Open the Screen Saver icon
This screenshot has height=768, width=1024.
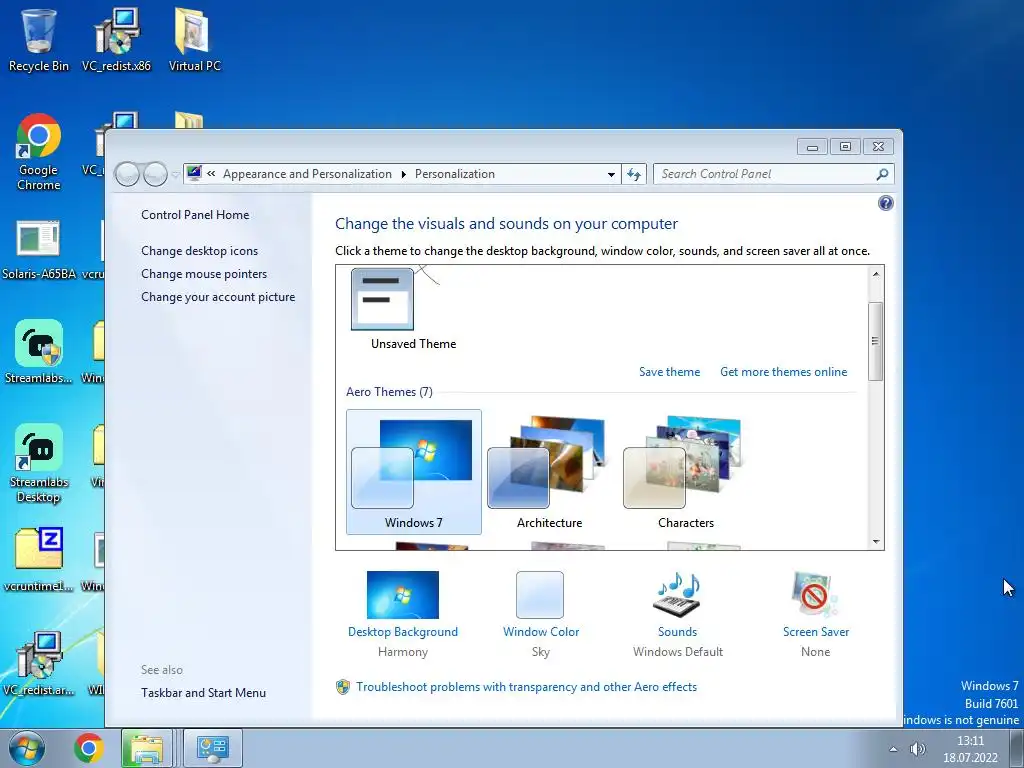pyautogui.click(x=814, y=594)
